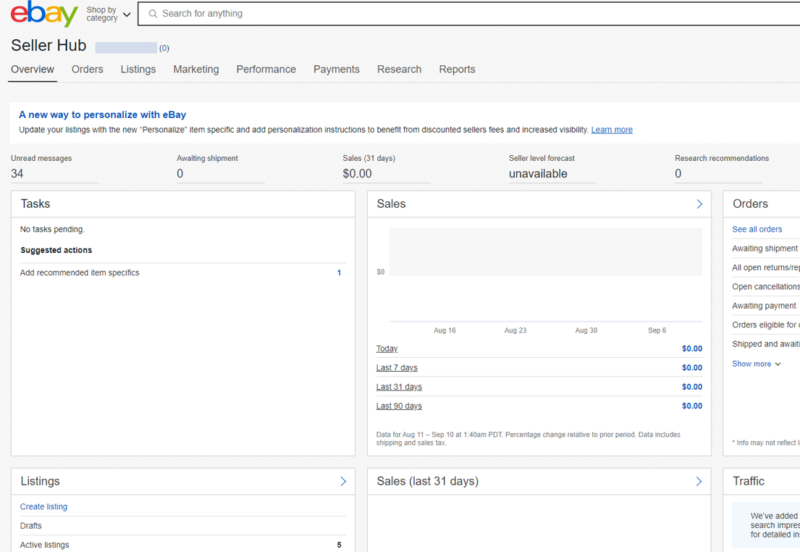Open Sales panel arrow icon
Image resolution: width=800 pixels, height=552 pixels.
(x=699, y=204)
